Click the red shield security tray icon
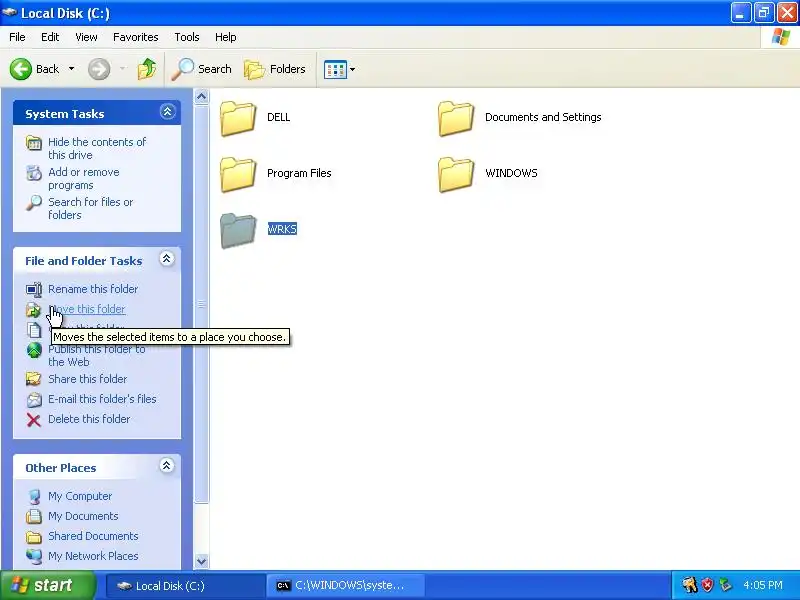This screenshot has width=800, height=600. click(708, 585)
